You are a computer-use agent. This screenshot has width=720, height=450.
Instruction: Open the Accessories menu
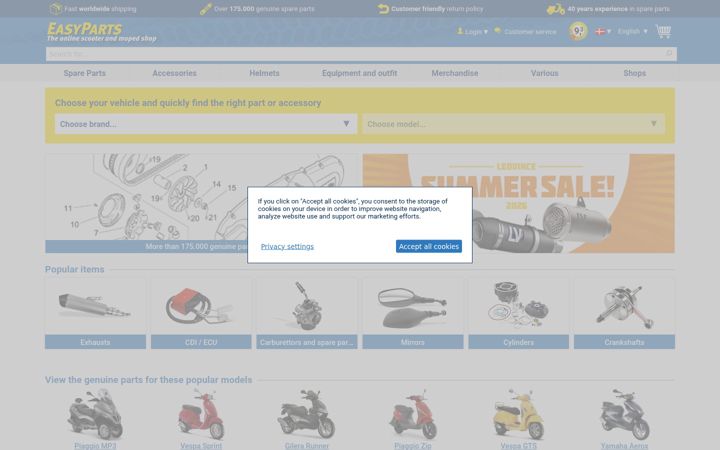click(x=174, y=73)
